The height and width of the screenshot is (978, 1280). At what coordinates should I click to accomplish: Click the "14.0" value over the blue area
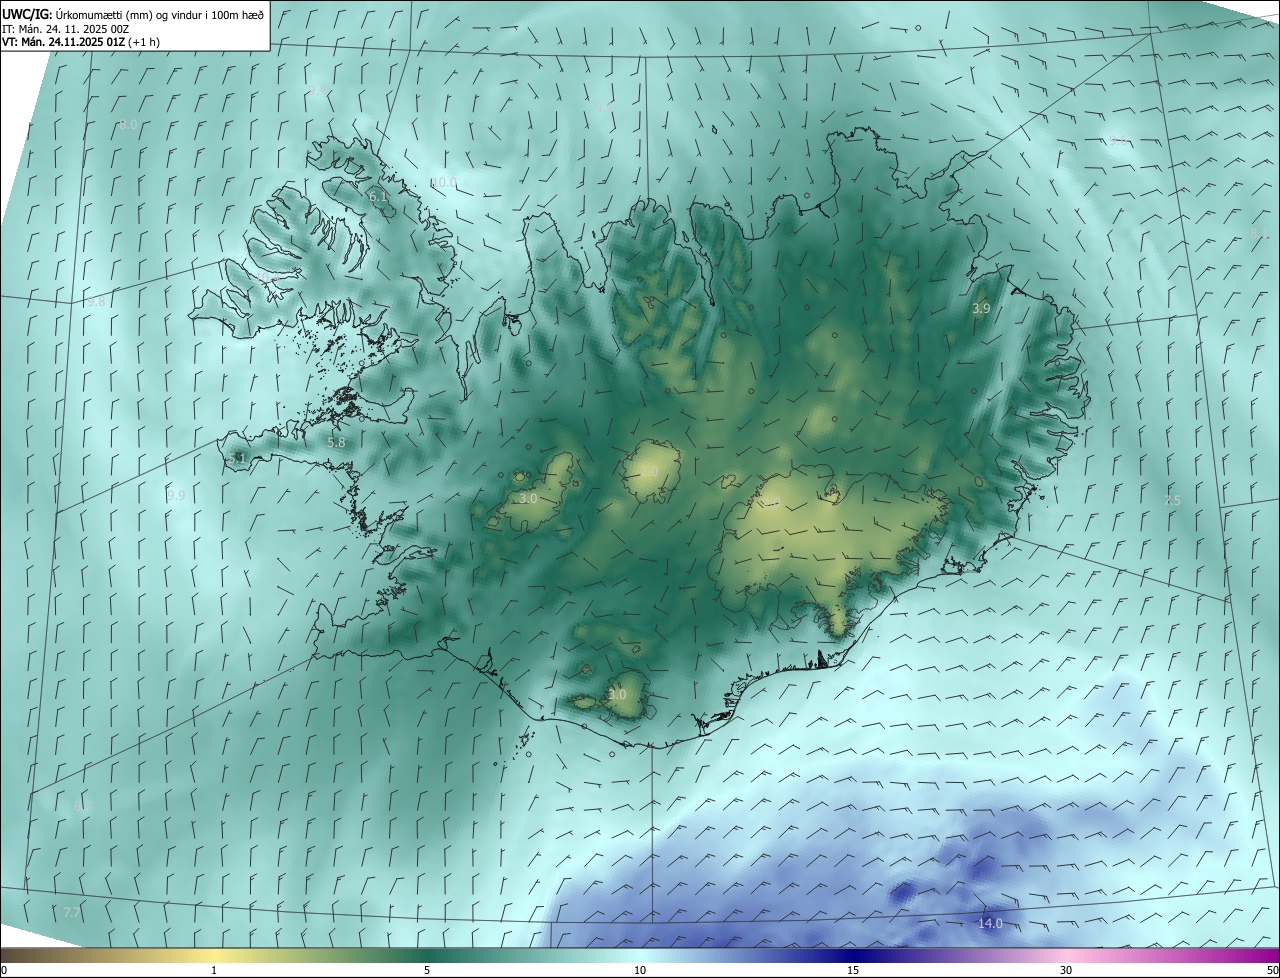[x=990, y=923]
